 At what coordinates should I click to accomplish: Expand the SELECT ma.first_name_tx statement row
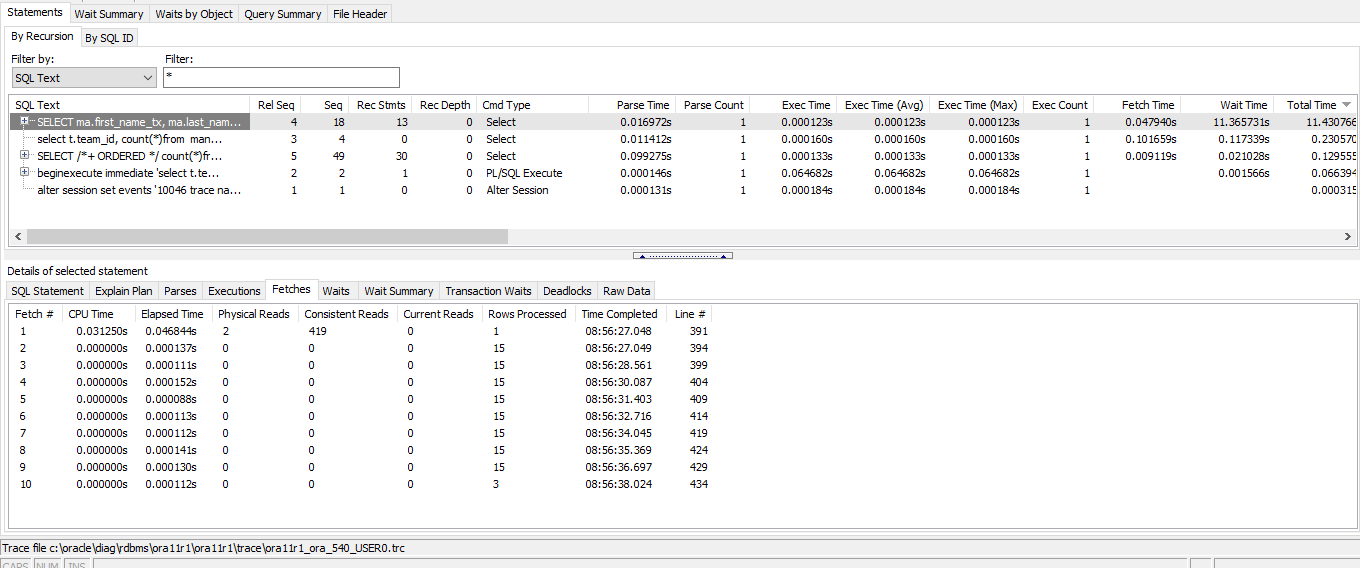click(x=25, y=121)
